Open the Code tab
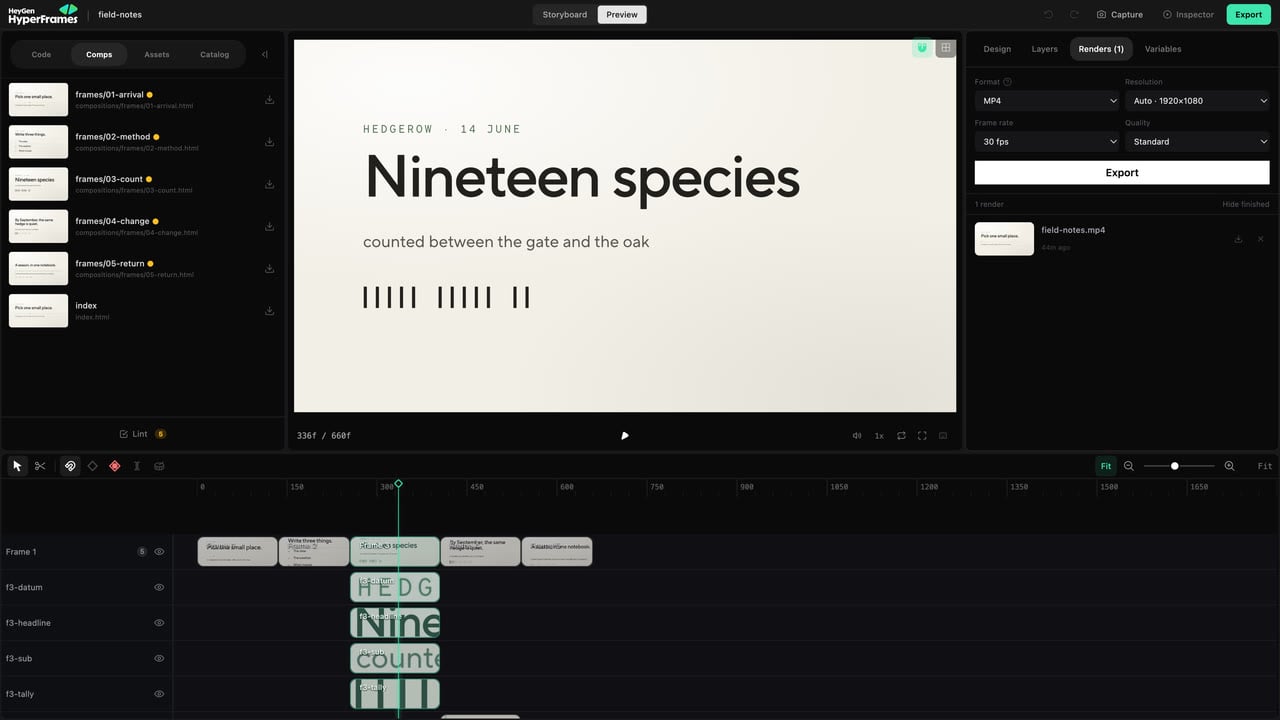The height and width of the screenshot is (720, 1280). click(41, 55)
